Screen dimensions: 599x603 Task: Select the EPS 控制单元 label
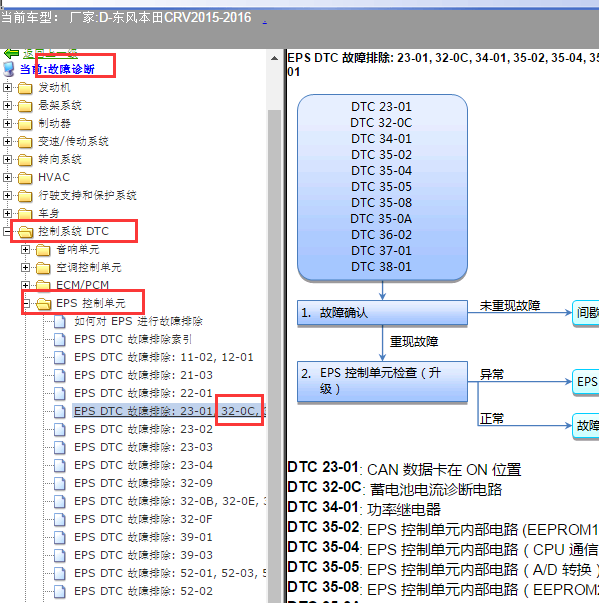[91, 303]
